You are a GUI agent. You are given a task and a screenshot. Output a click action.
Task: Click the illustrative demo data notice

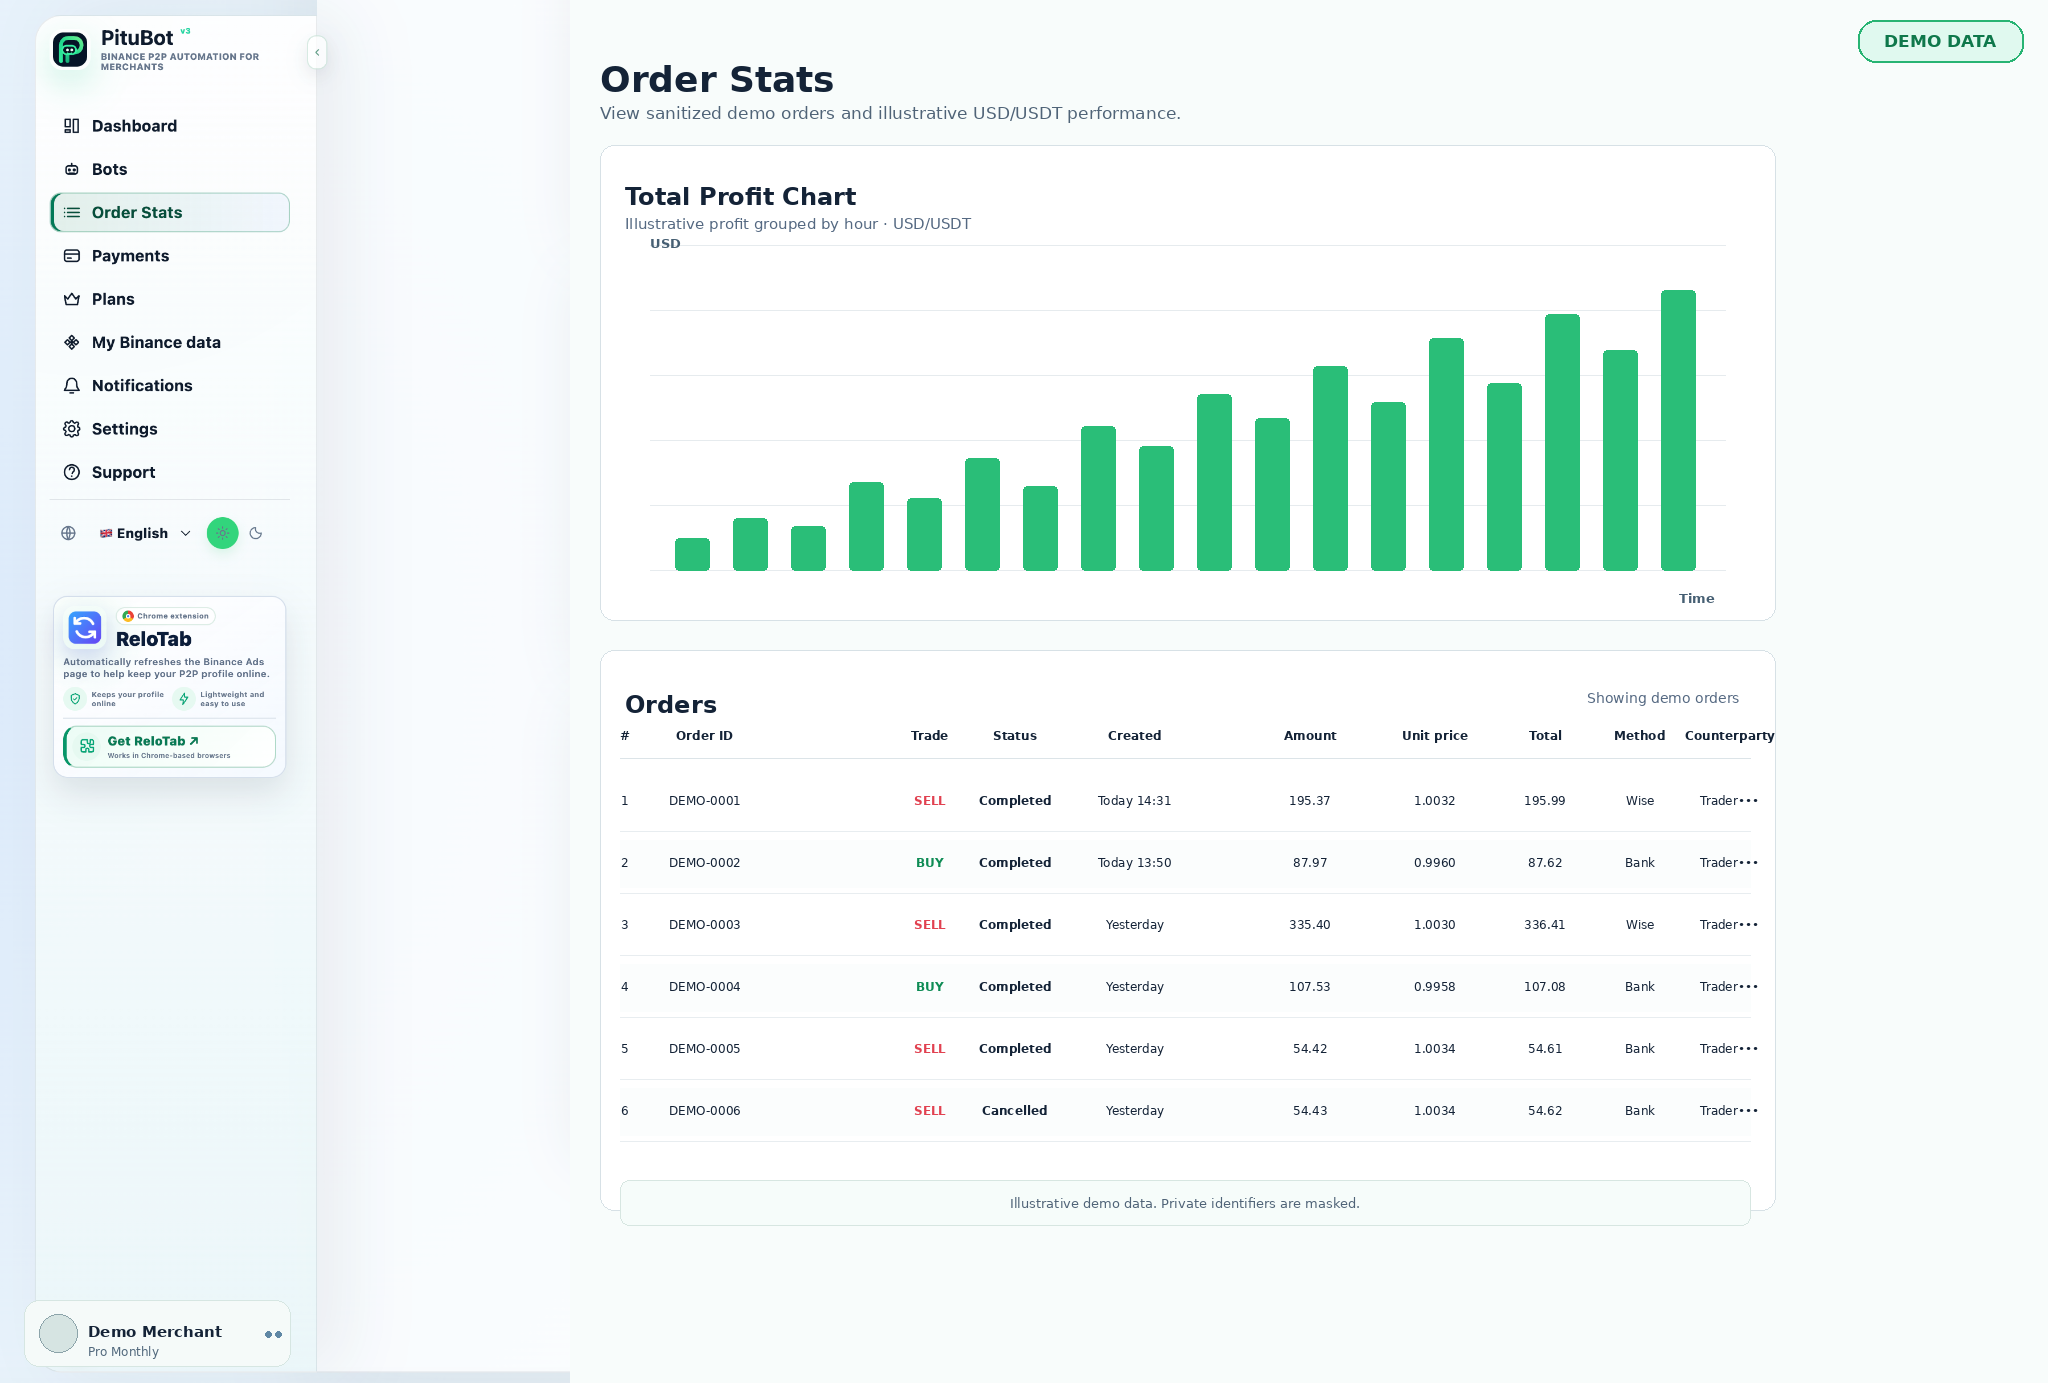(1185, 1203)
